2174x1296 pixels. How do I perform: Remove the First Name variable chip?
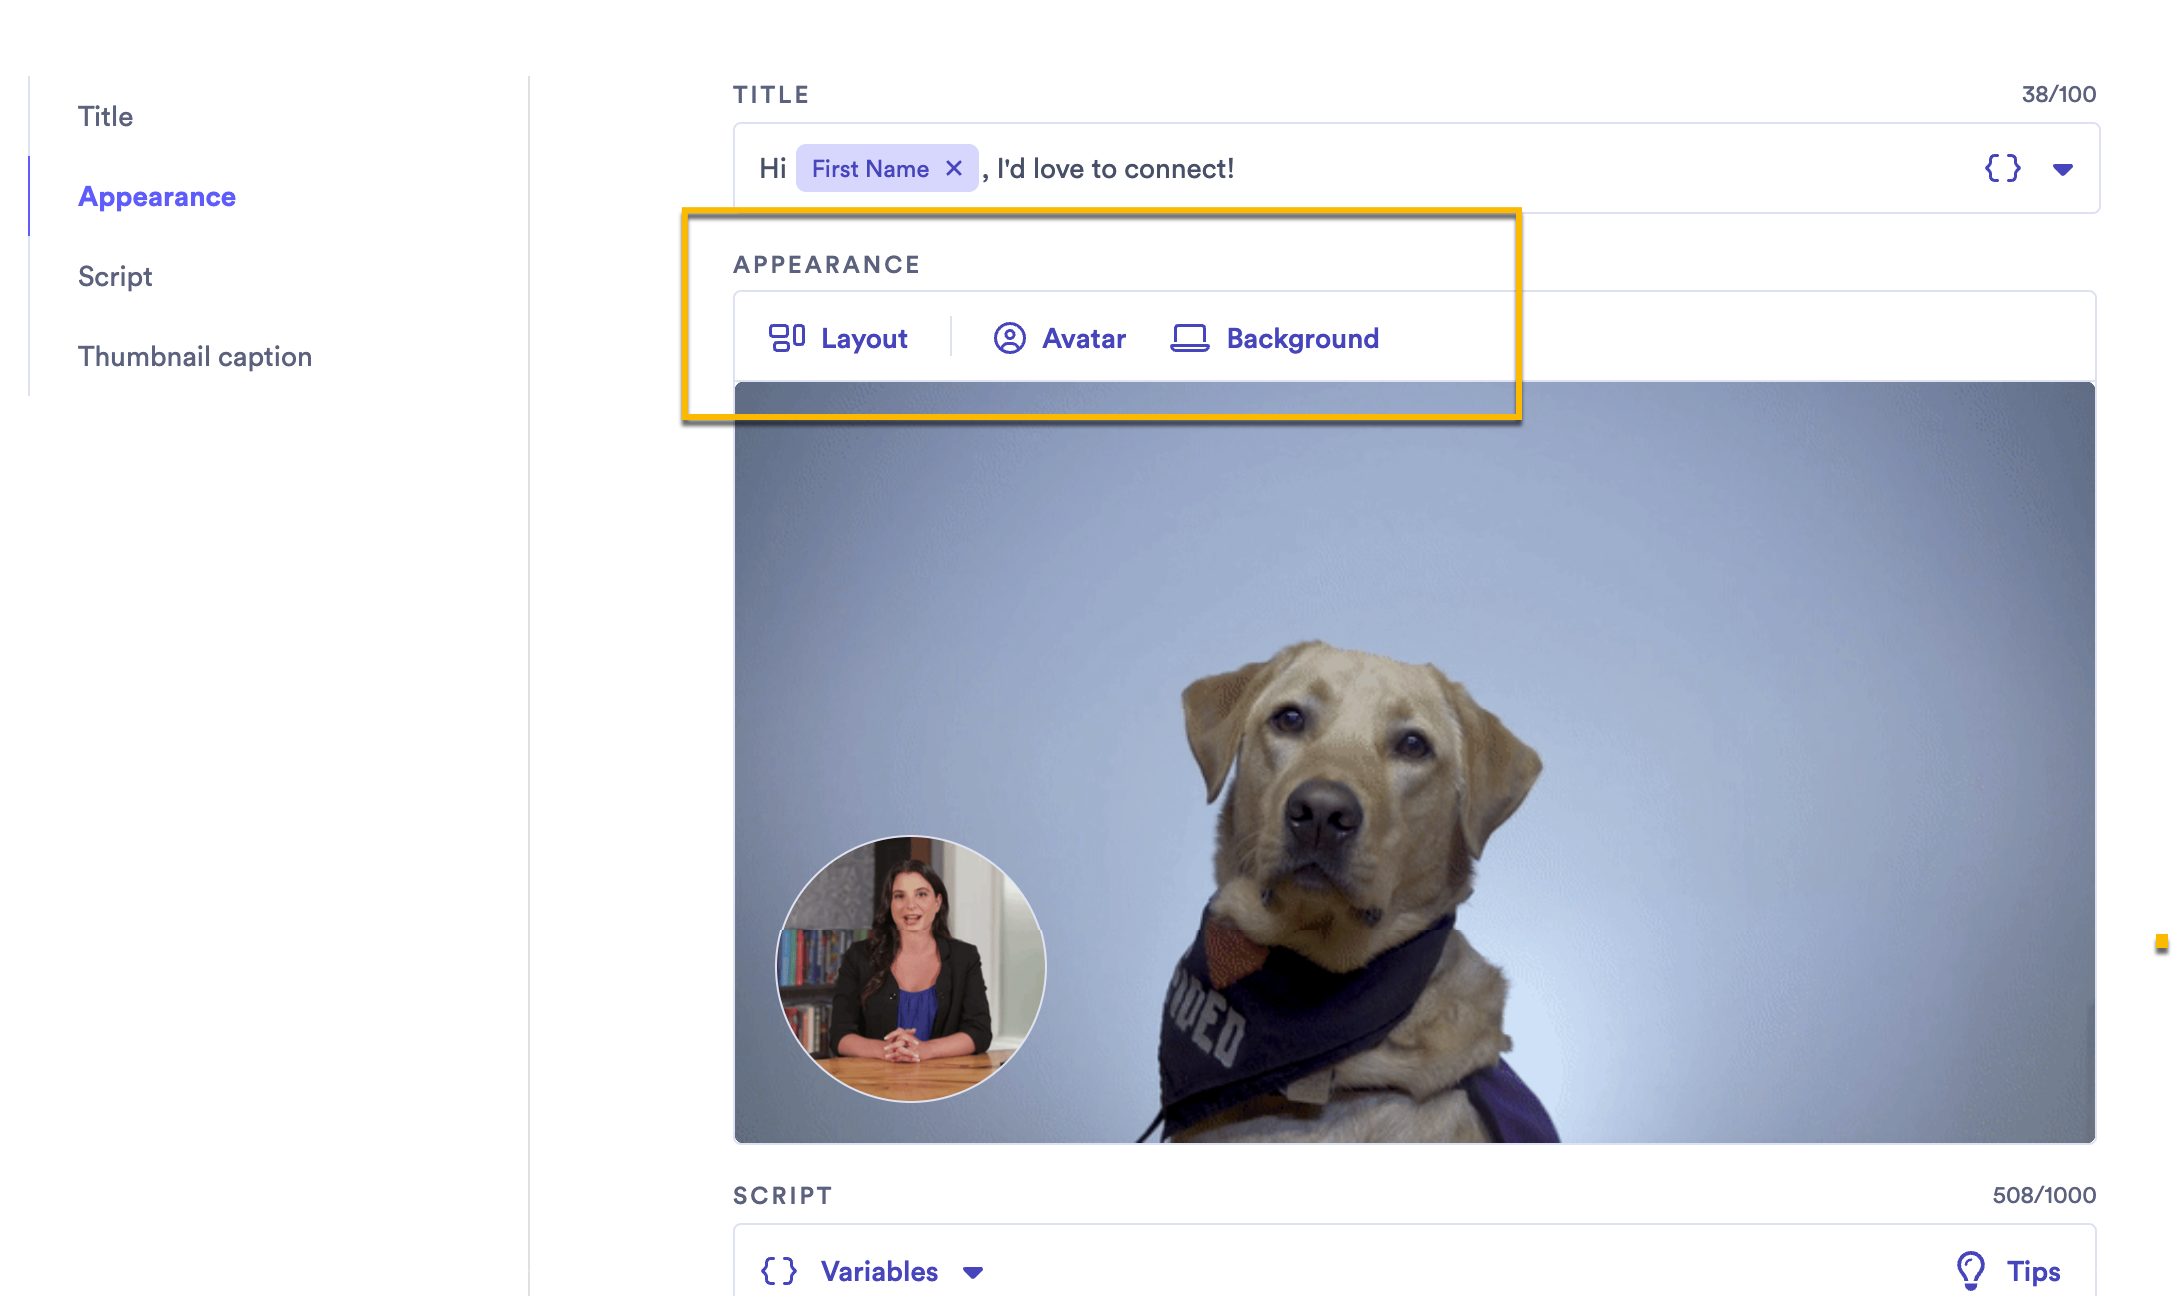tap(953, 168)
